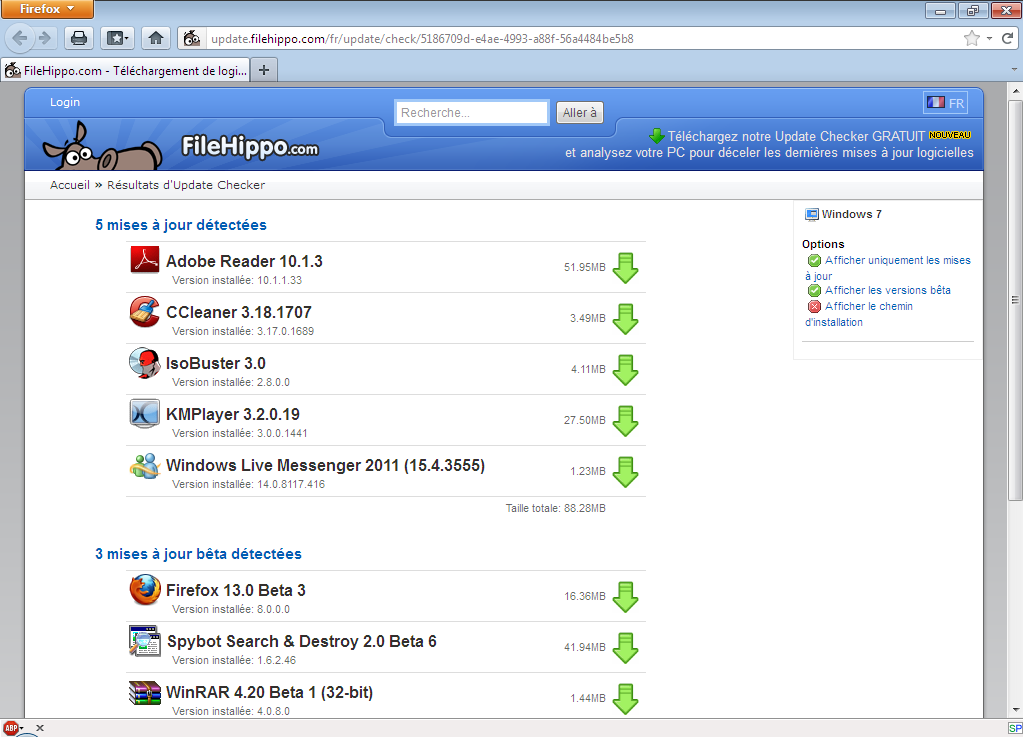Click the Résultats d'Update Checker breadcrumb
This screenshot has width=1023, height=737.
pos(186,185)
